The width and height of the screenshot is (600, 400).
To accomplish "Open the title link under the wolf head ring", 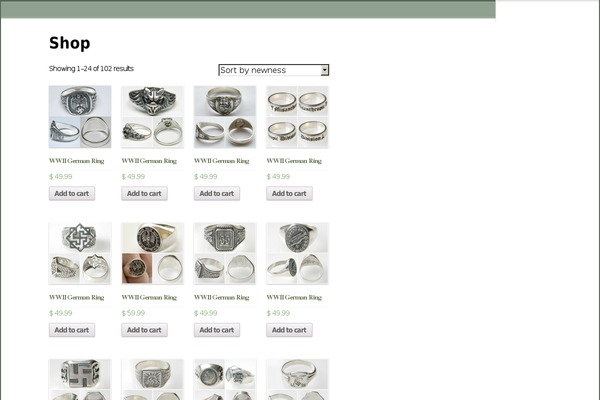I will tap(149, 161).
